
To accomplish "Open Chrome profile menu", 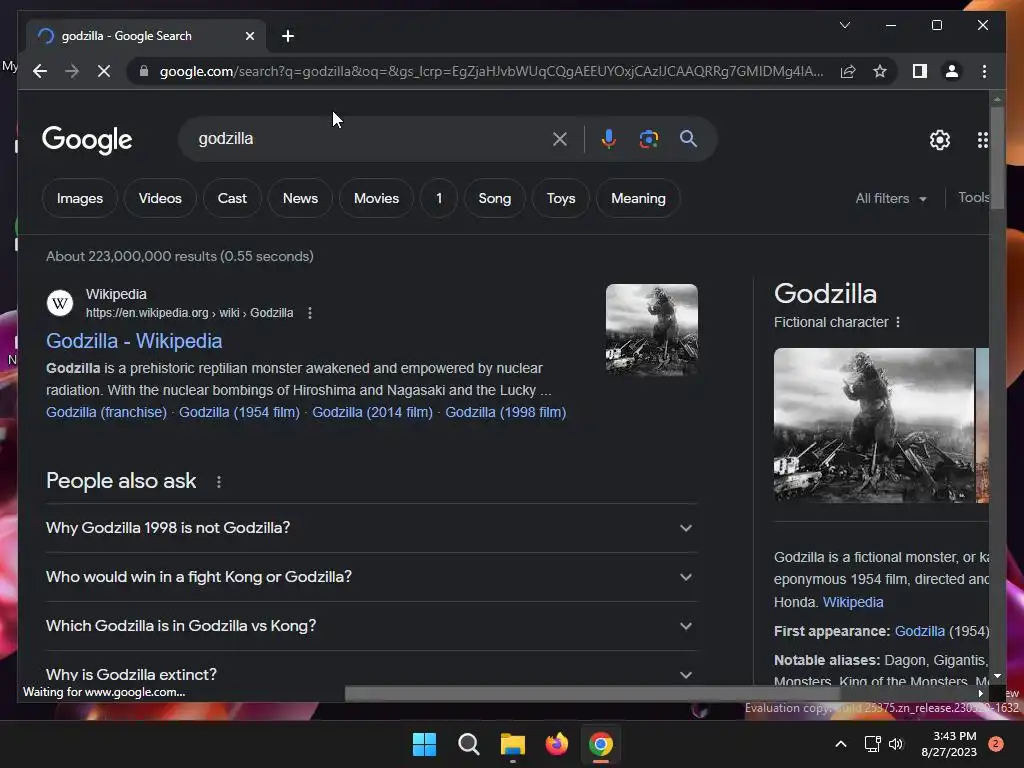I will point(952,71).
